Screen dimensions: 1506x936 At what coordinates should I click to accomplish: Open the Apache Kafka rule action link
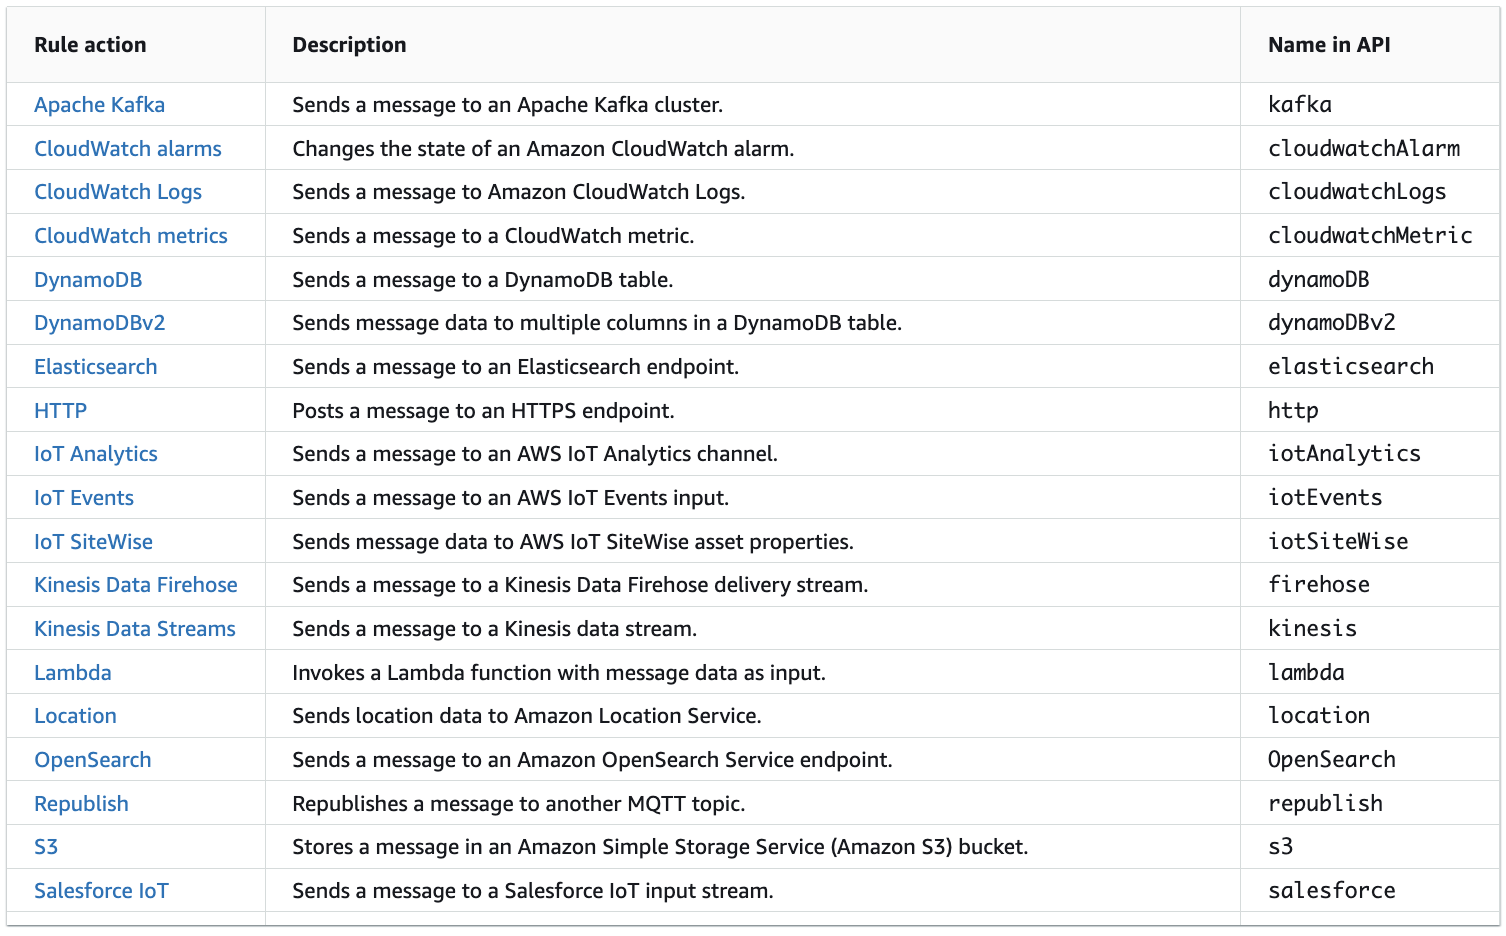pyautogui.click(x=99, y=105)
